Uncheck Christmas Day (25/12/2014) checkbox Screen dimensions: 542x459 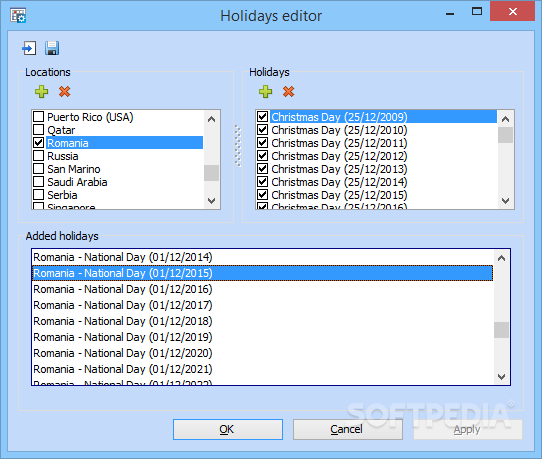pos(262,181)
